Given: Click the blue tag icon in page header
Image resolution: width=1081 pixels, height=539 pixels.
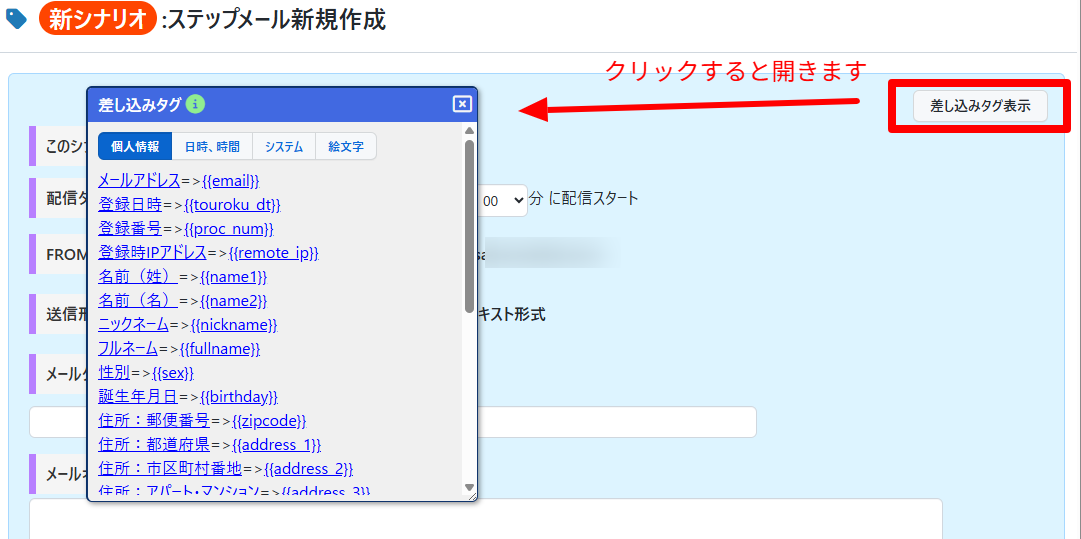Looking at the screenshot, I should [x=17, y=19].
